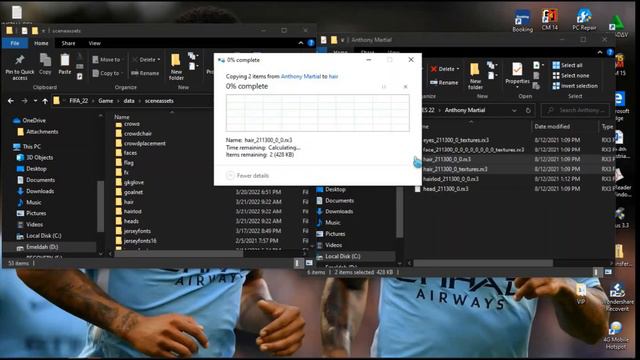Click Game in the breadcrumb path

[105, 101]
